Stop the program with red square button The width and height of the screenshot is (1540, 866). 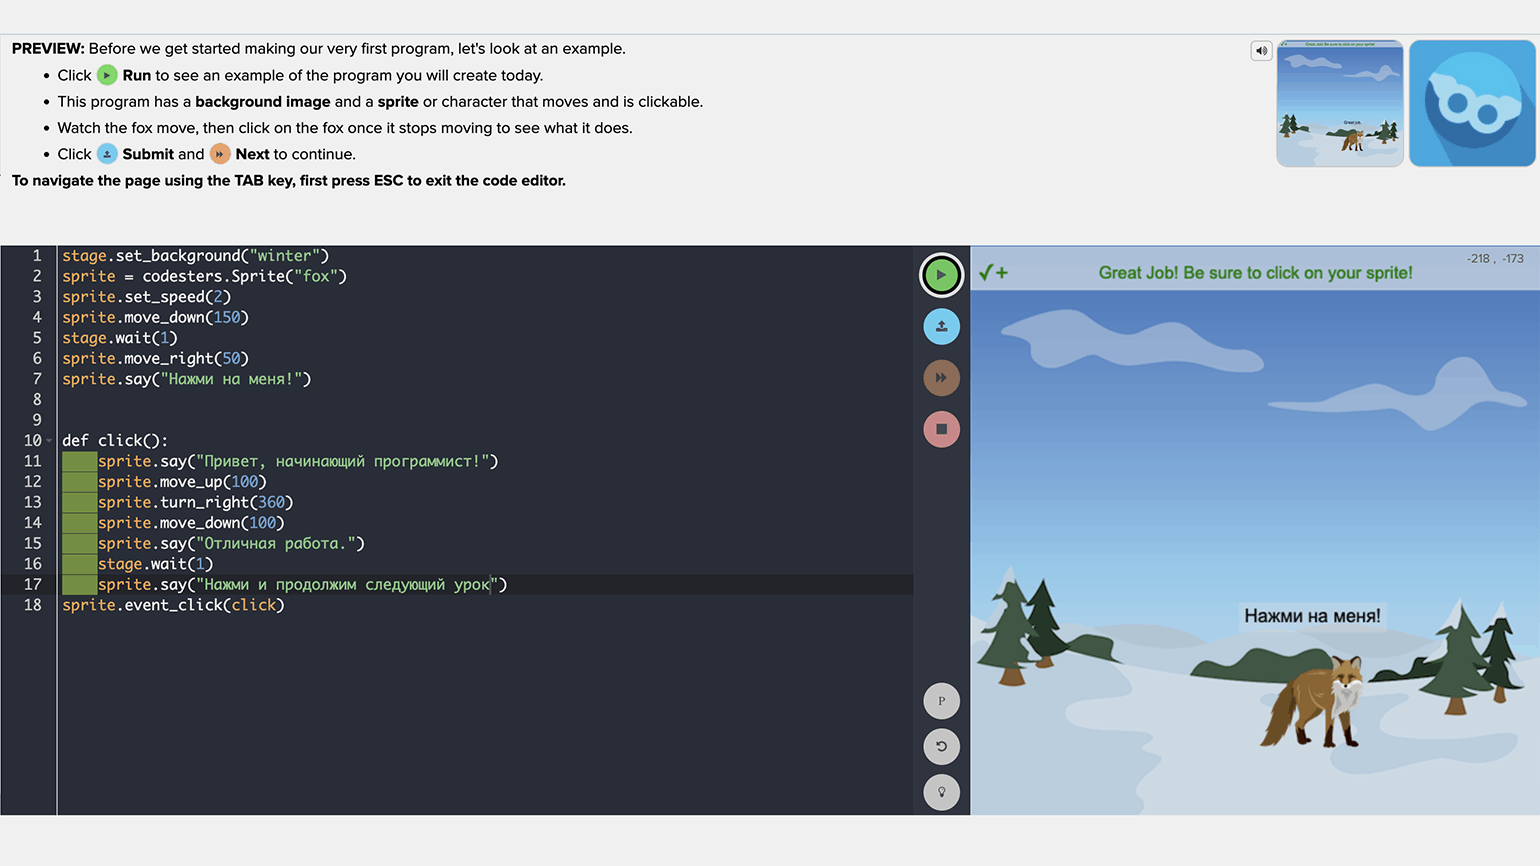coord(941,429)
